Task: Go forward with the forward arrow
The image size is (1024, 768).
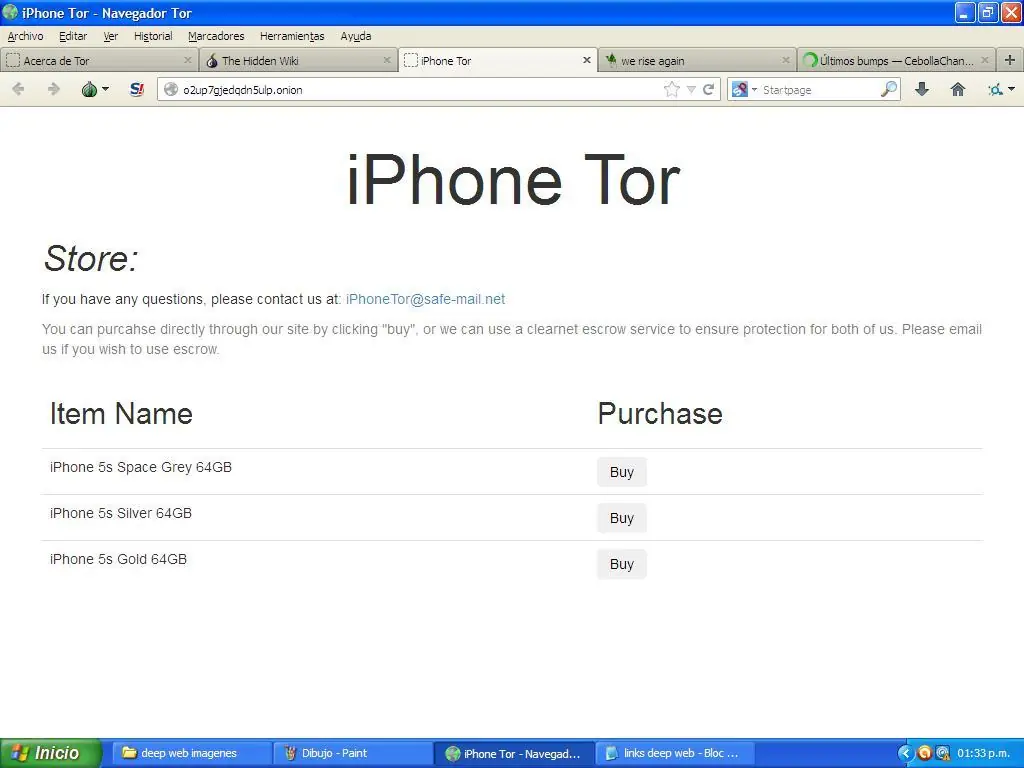Action: (x=54, y=89)
